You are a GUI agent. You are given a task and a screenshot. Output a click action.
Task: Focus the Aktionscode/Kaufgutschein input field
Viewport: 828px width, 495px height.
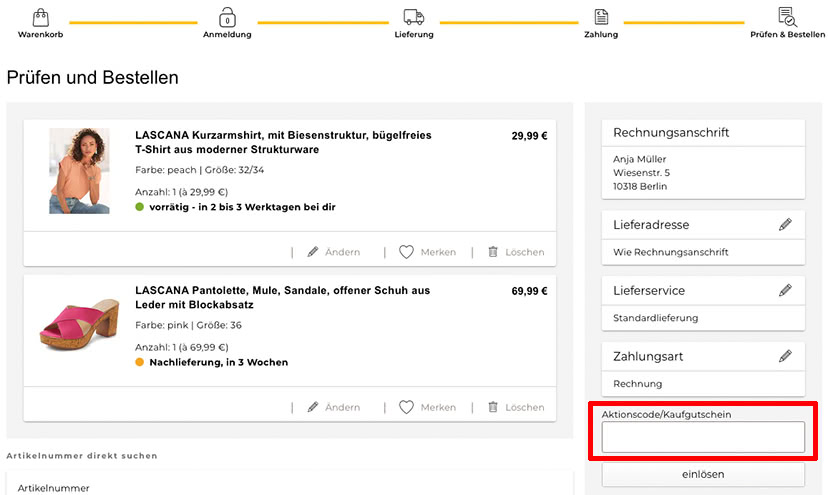point(703,437)
